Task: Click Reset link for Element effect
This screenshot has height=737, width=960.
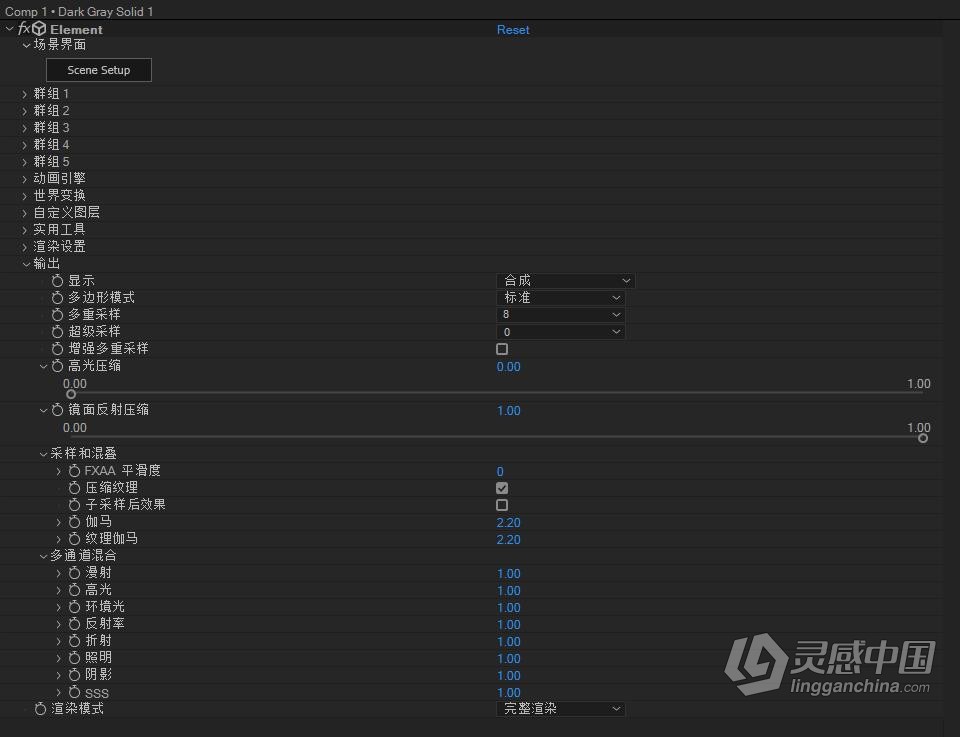Action: (x=513, y=29)
